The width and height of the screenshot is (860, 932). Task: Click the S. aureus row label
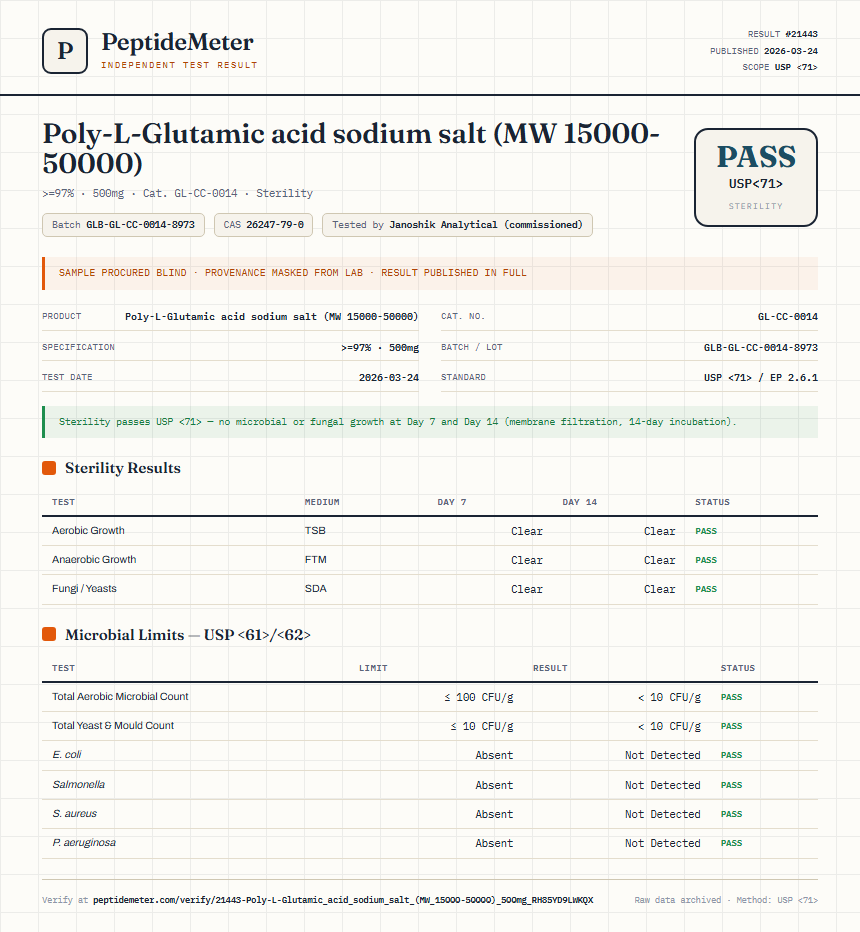(74, 814)
